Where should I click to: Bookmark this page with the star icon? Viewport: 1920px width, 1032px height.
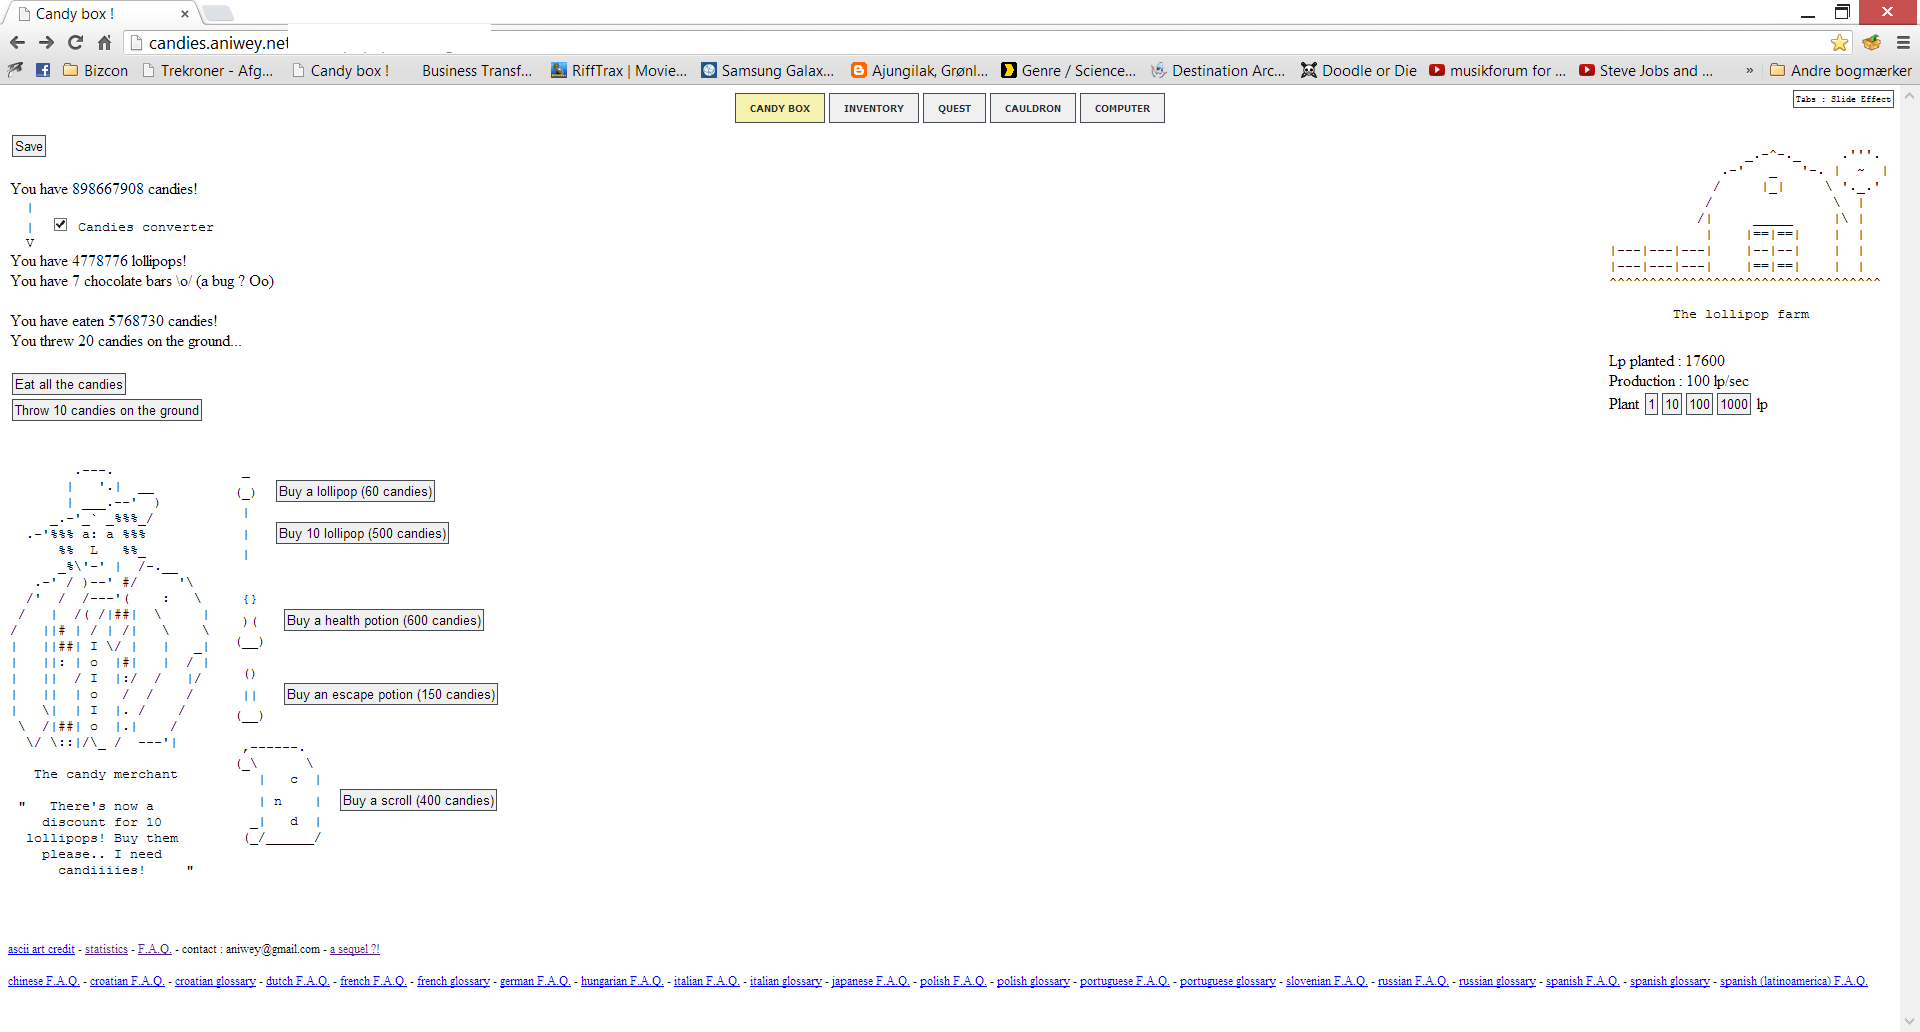point(1839,42)
